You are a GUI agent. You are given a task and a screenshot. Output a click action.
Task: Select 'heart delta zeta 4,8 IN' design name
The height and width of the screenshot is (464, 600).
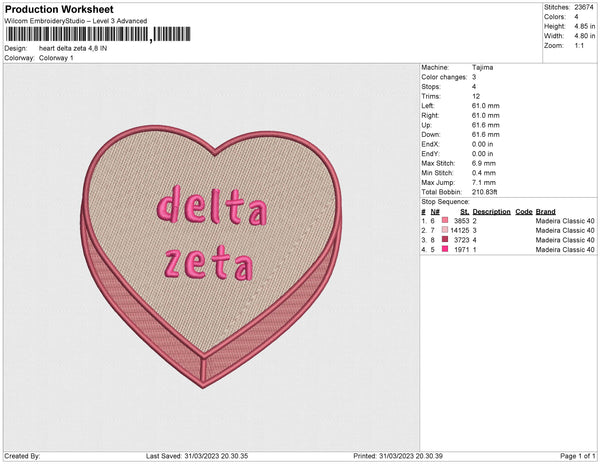(x=73, y=49)
